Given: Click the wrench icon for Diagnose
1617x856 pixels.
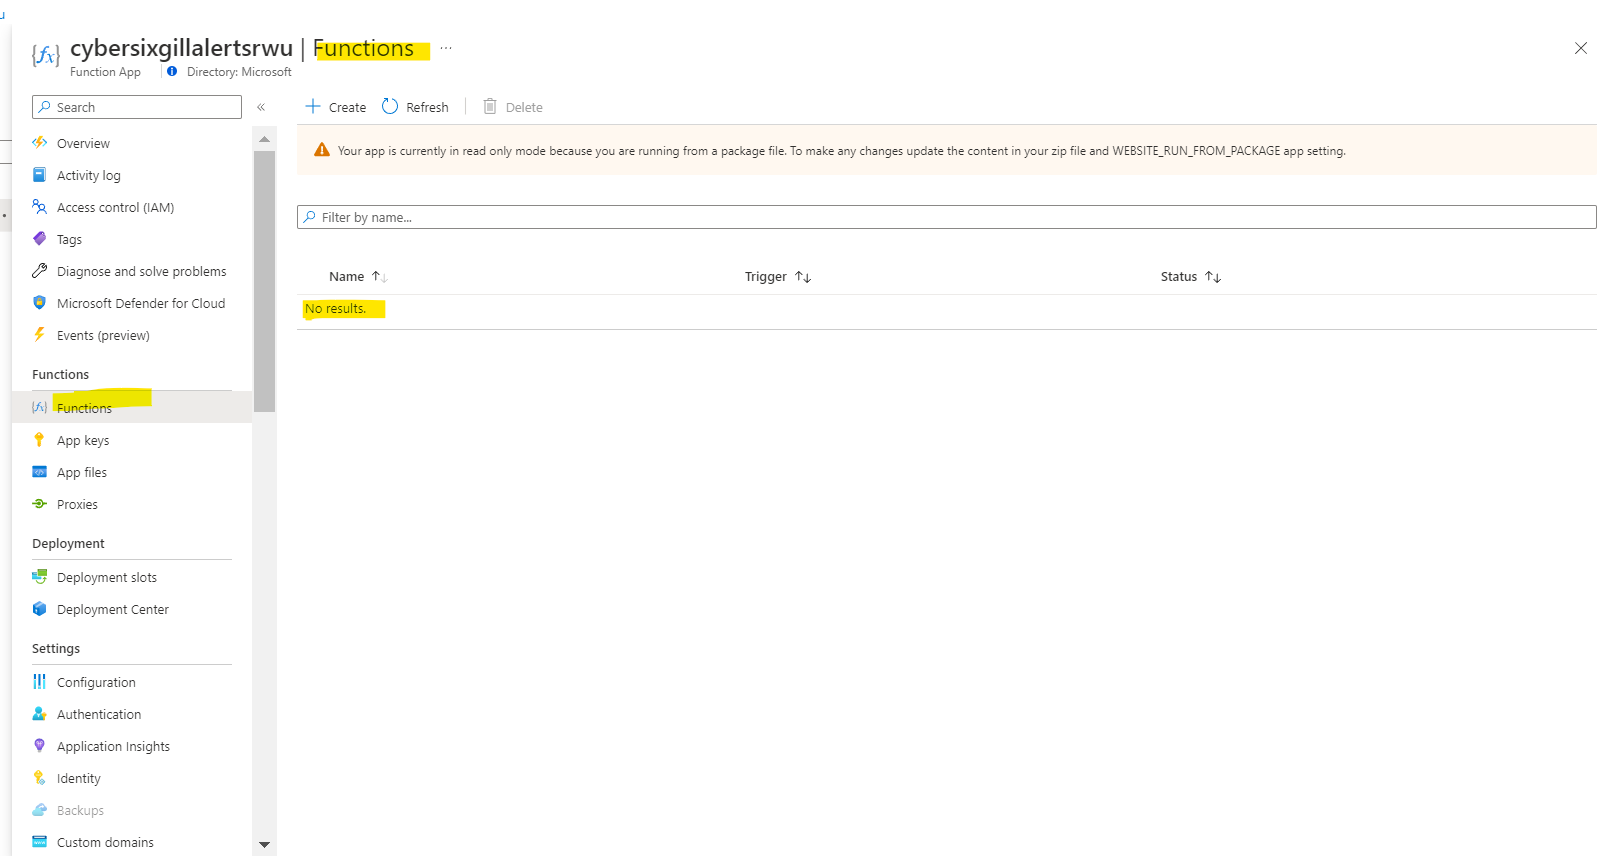Looking at the screenshot, I should [x=40, y=271].
